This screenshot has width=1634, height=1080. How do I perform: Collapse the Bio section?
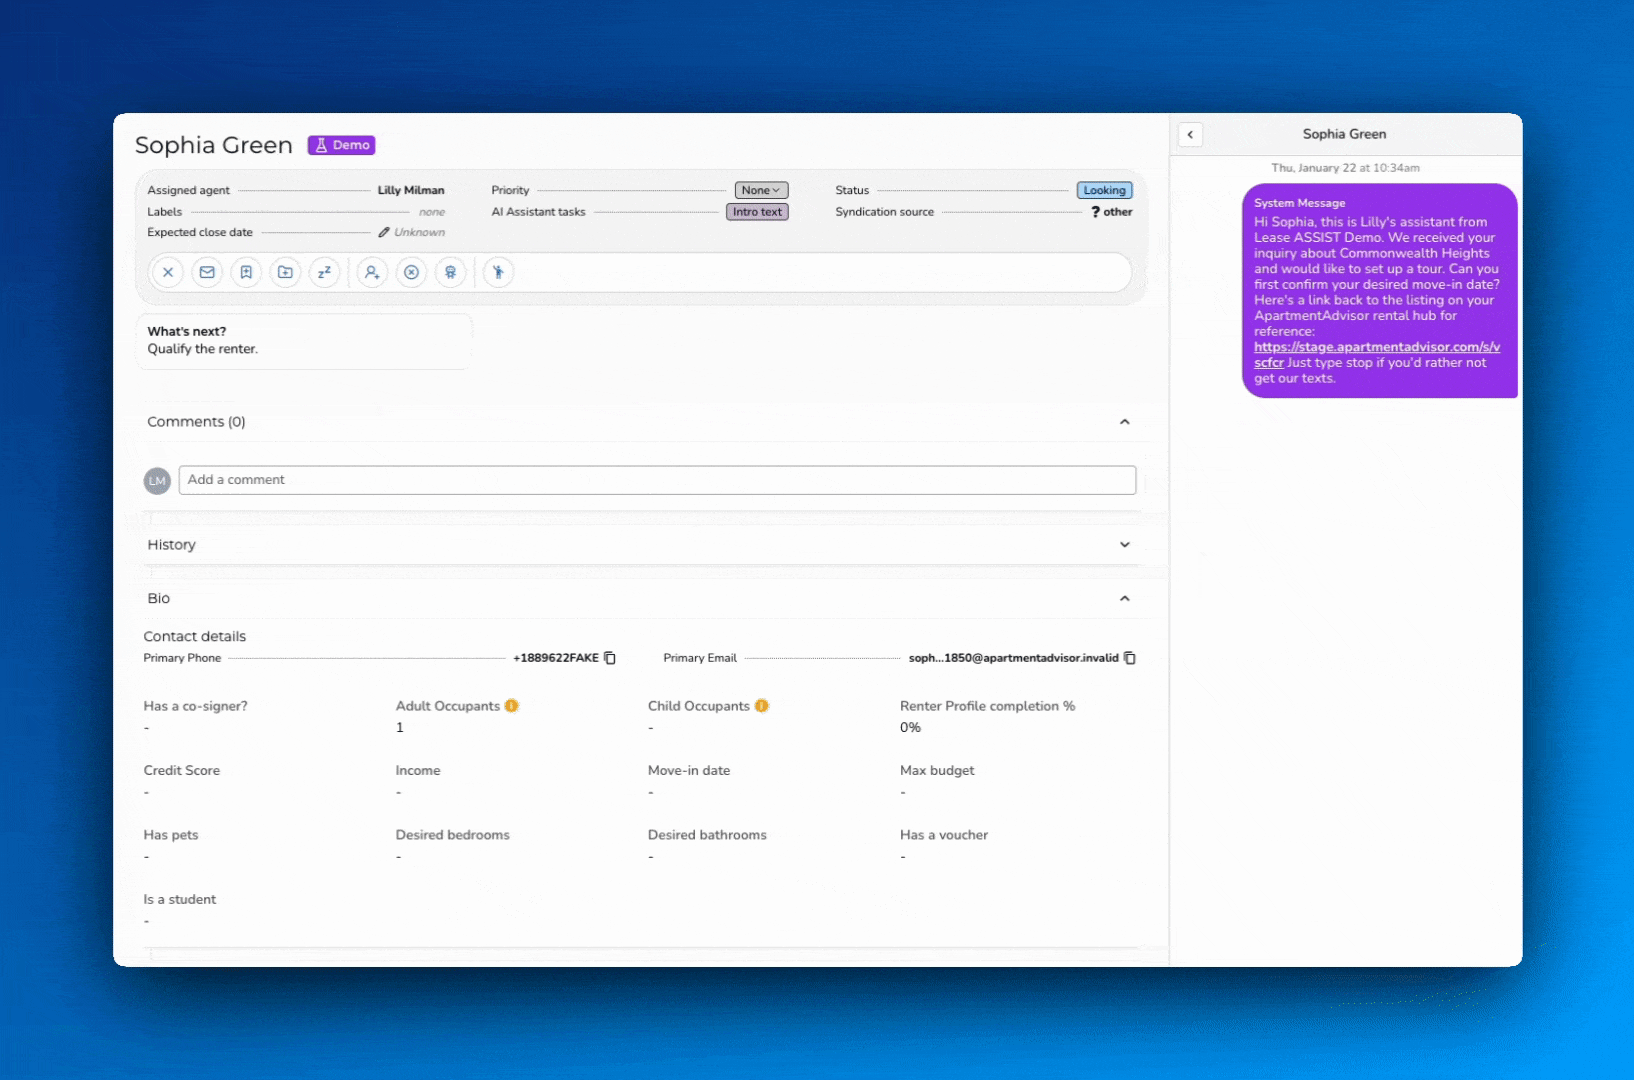click(x=1124, y=598)
